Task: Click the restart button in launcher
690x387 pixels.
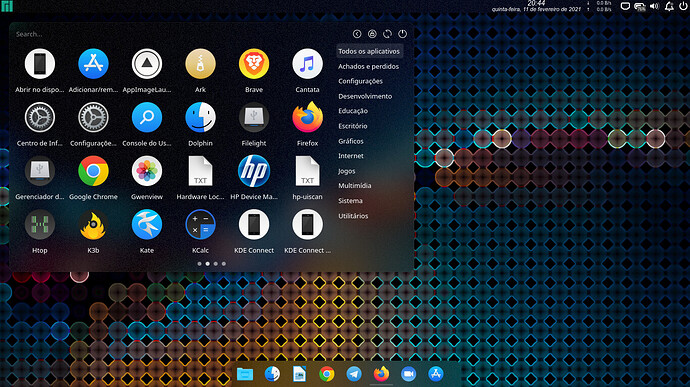Action: [x=387, y=34]
